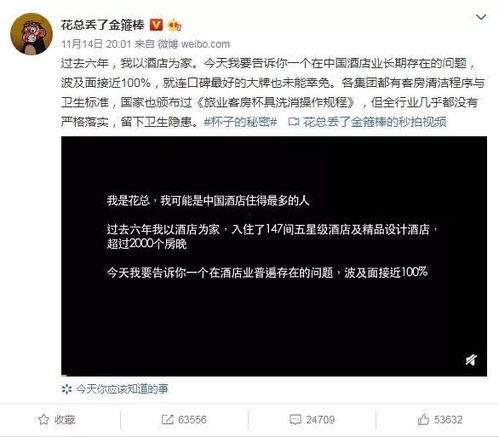
Task: Open 今天你应该知道的事 topic link
Action: pyautogui.click(x=122, y=389)
